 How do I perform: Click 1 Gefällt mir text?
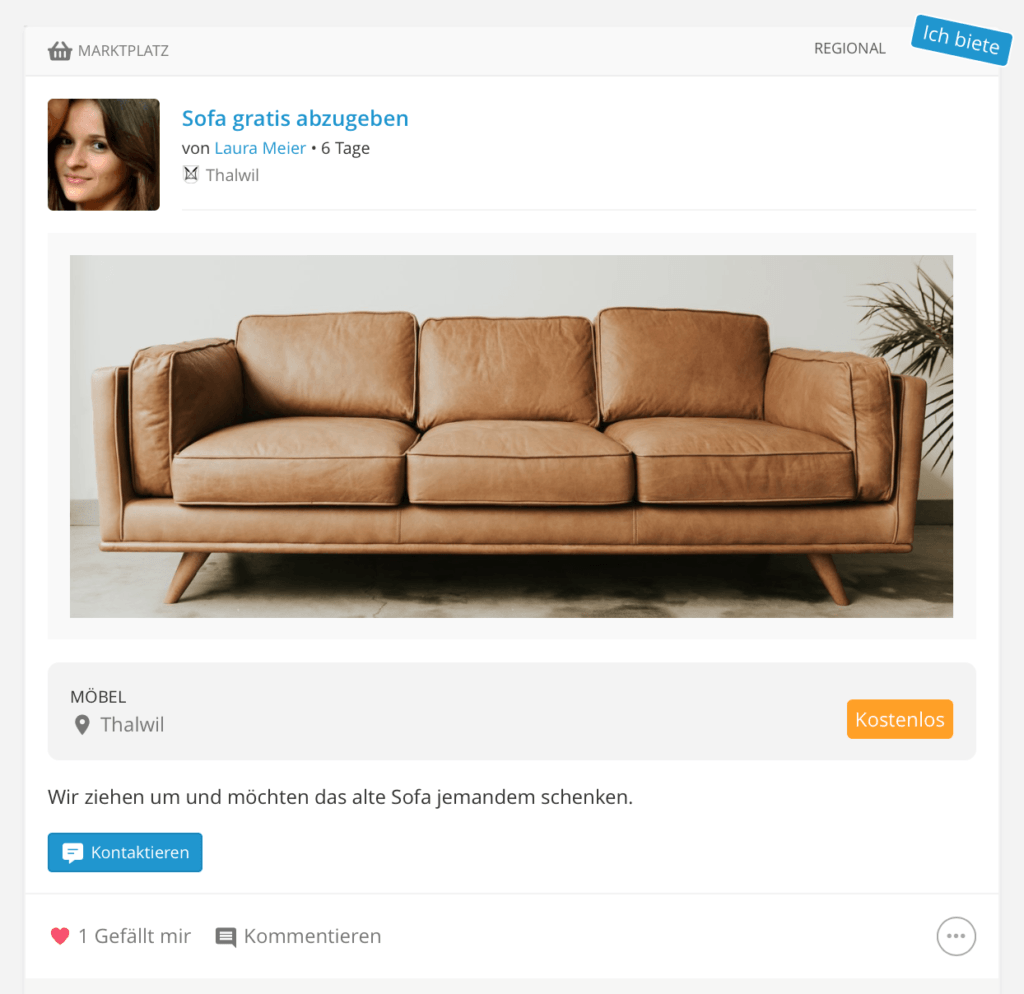[135, 936]
